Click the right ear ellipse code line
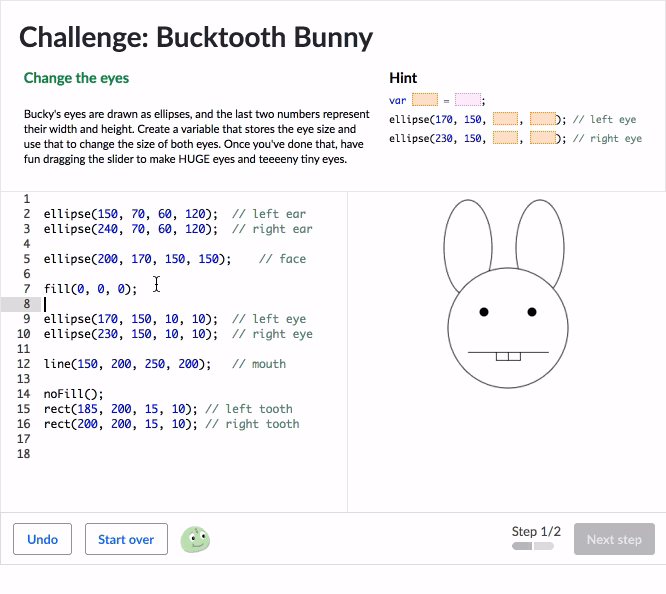 [x=178, y=229]
